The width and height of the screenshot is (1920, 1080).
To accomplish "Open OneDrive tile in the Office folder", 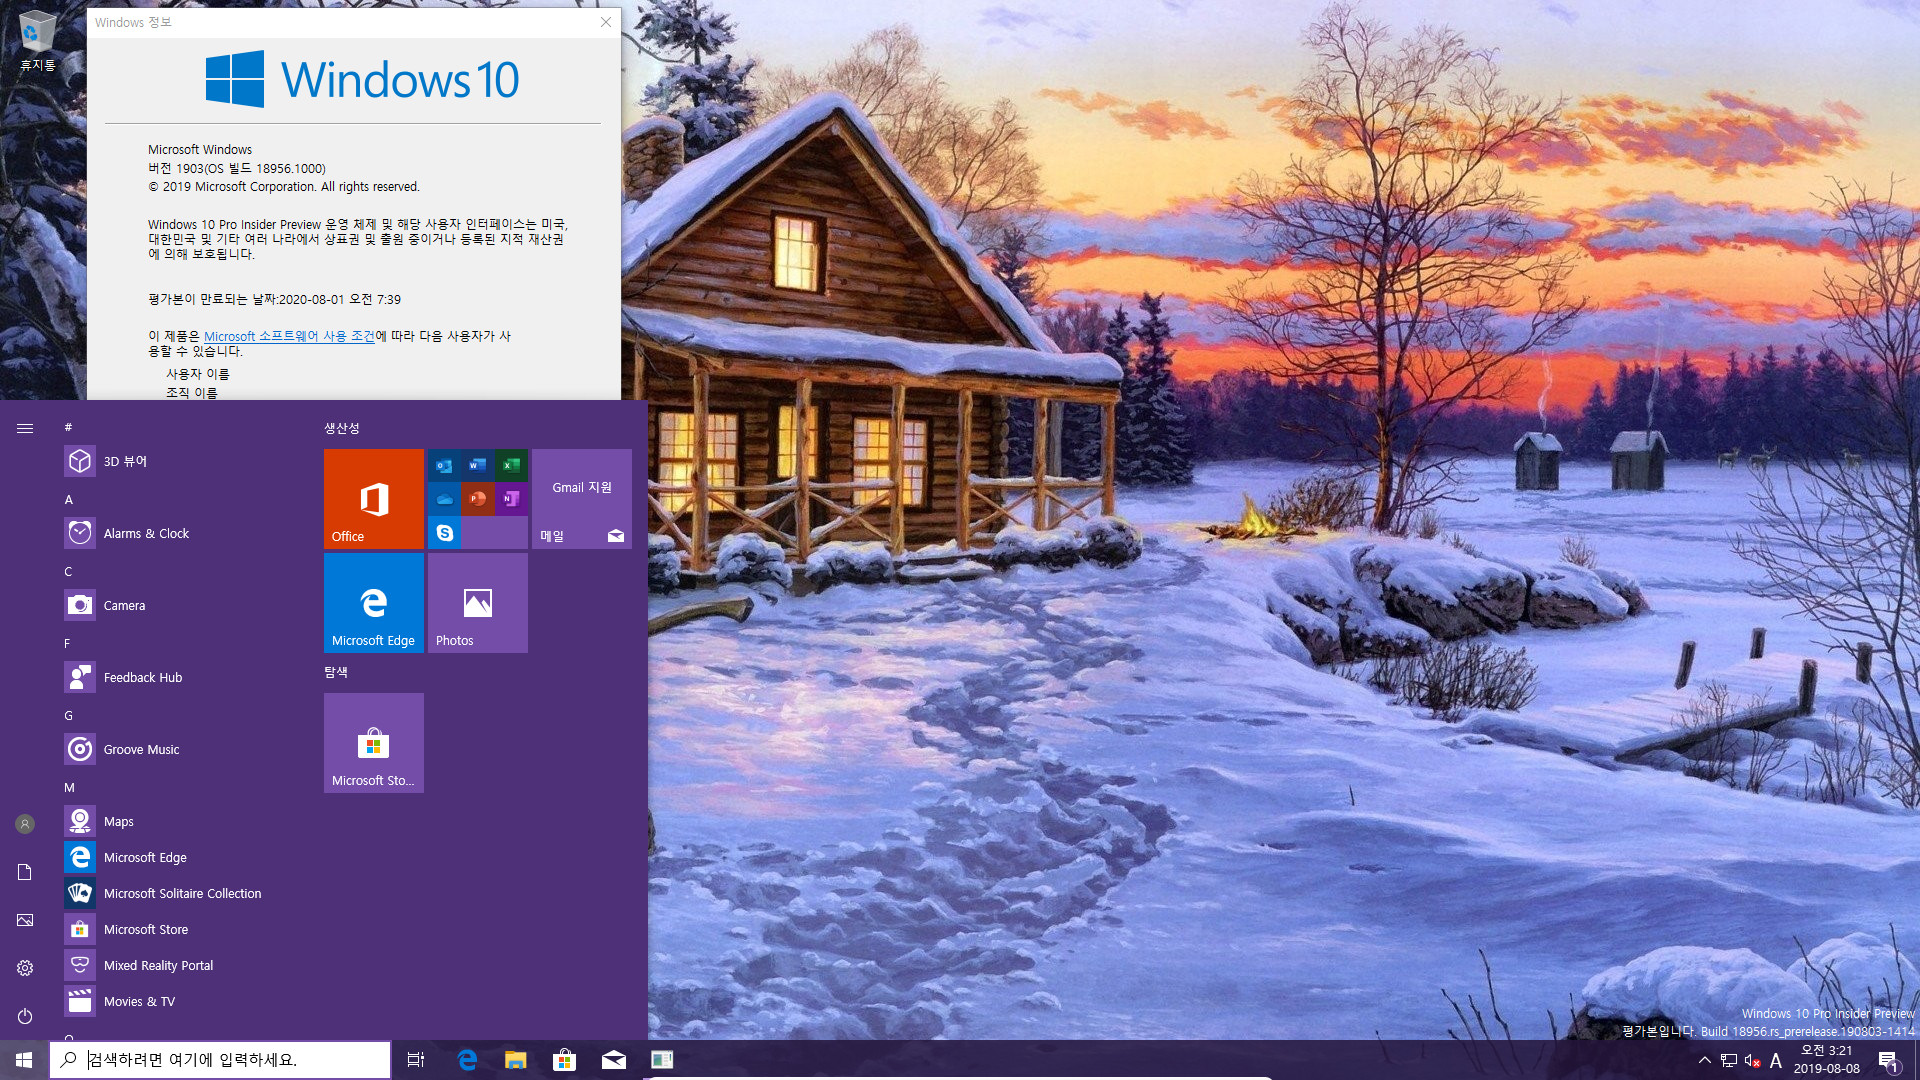I will pos(444,499).
